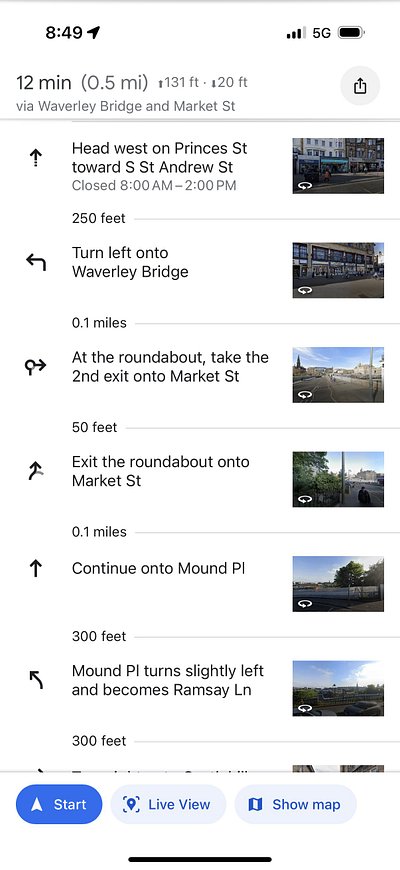Click the slight-left arrow icon for Ramsay Ln
The width and height of the screenshot is (400, 870).
click(36, 680)
